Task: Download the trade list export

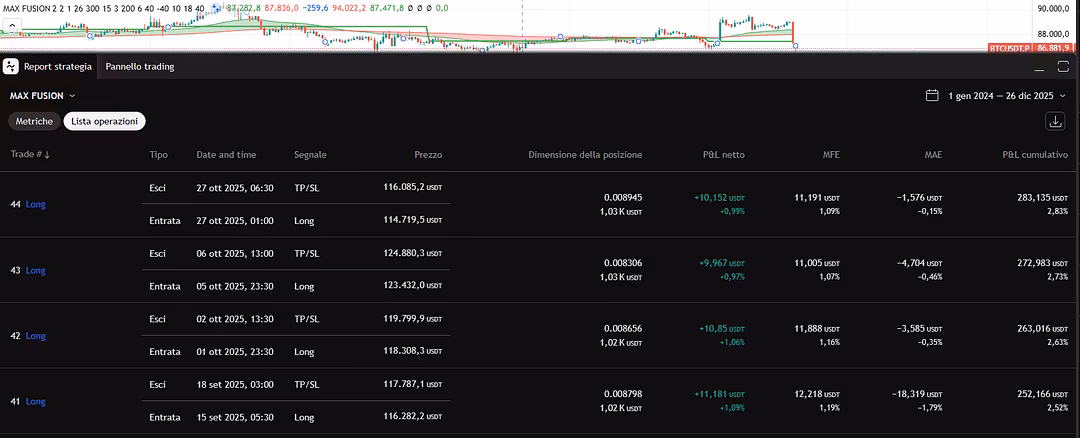Action: [x=1055, y=121]
